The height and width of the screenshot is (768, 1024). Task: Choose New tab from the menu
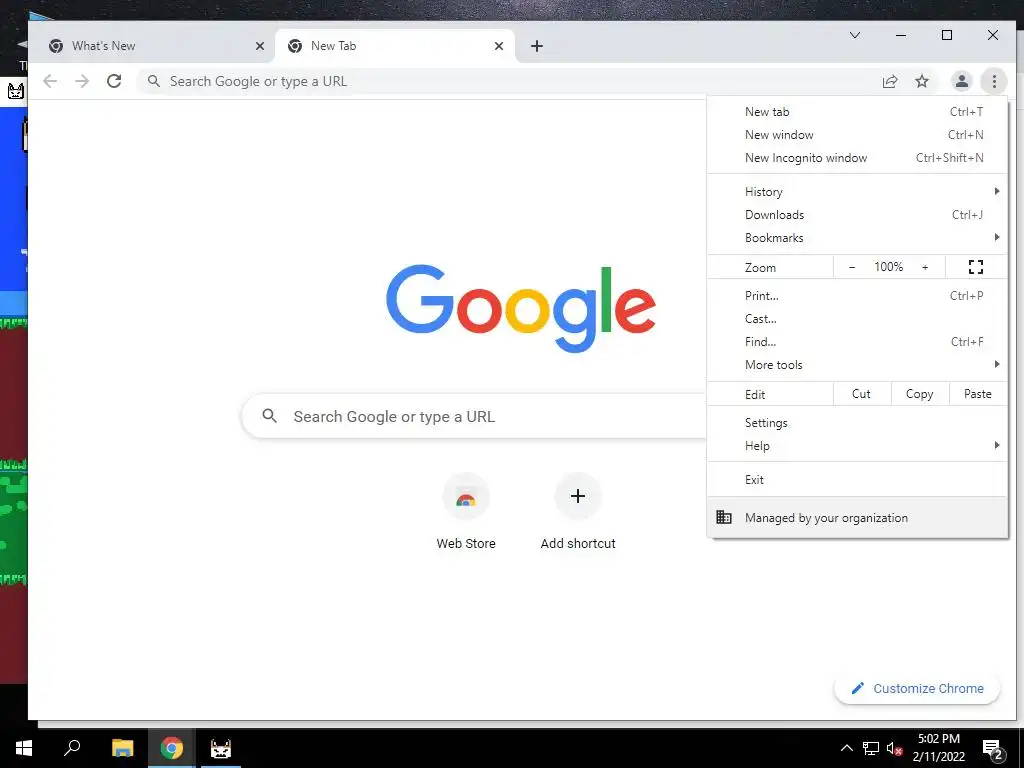coord(857,112)
